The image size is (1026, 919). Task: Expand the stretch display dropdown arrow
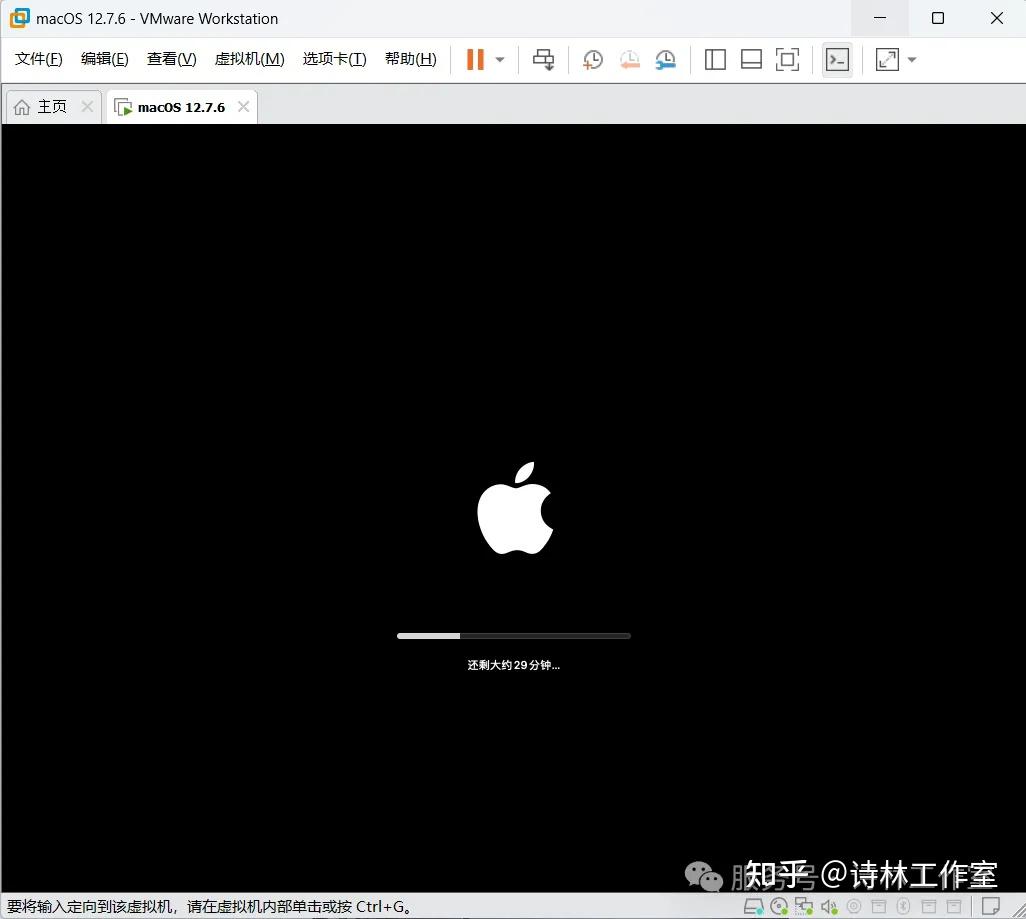coord(912,60)
